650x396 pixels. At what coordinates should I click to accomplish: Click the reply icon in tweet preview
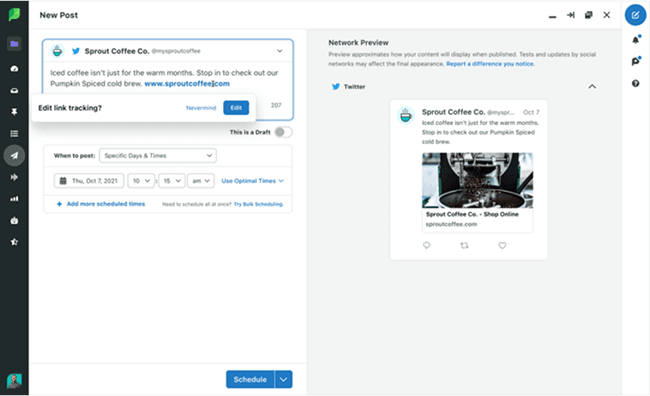pyautogui.click(x=427, y=245)
